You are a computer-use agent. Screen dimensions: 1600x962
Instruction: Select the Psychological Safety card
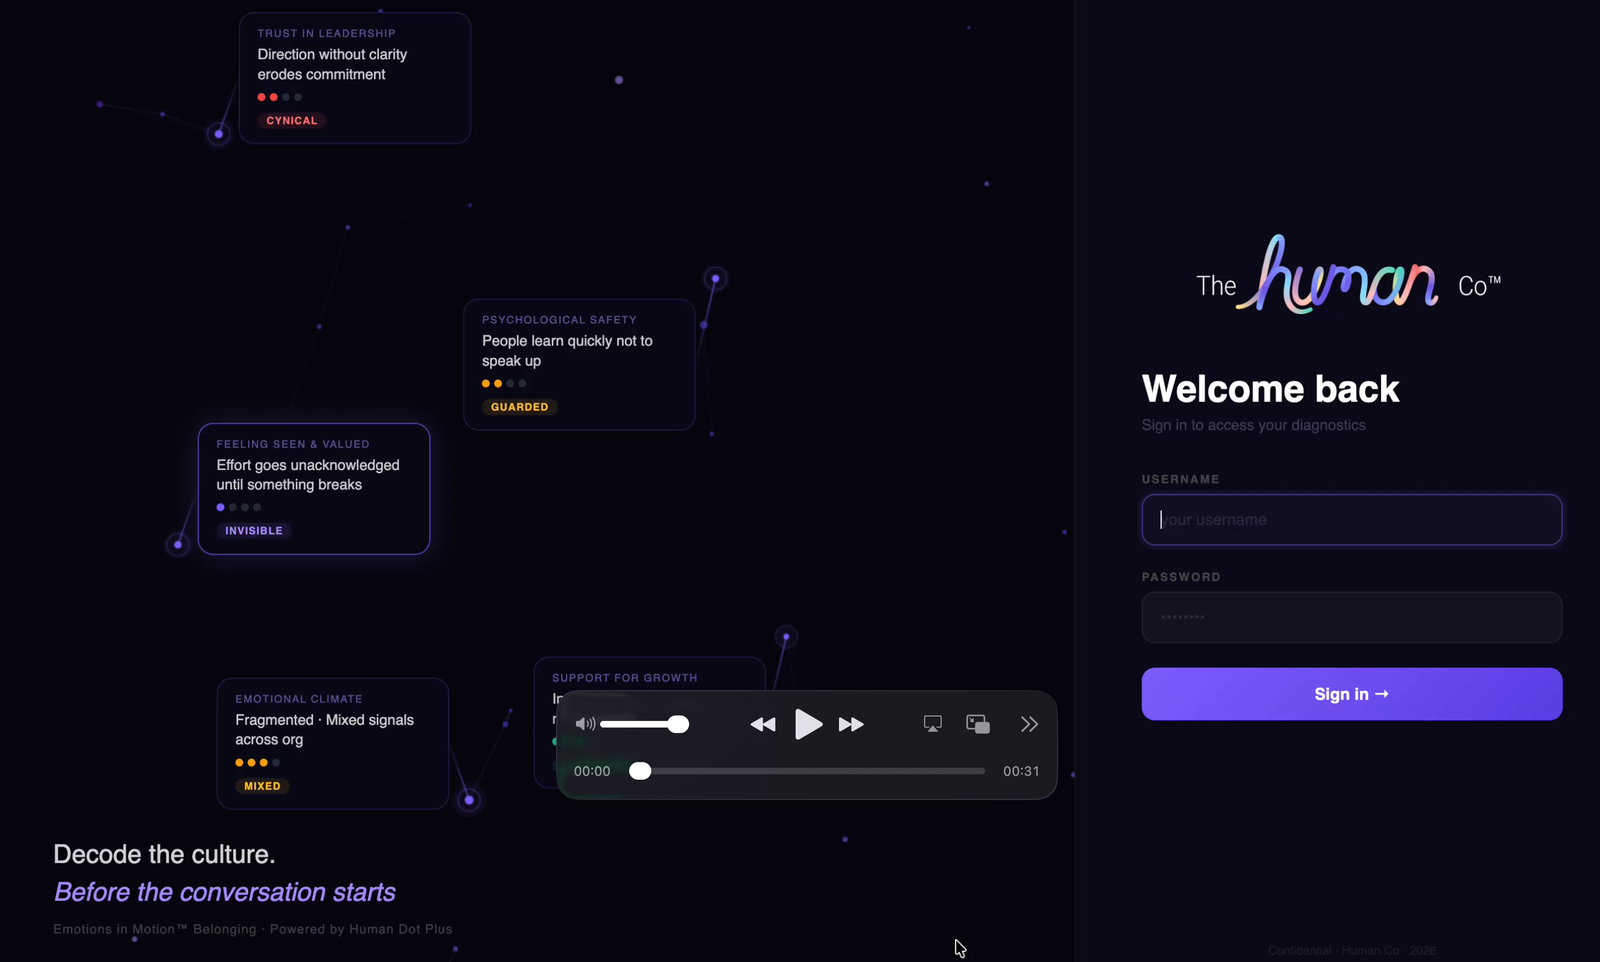click(579, 364)
